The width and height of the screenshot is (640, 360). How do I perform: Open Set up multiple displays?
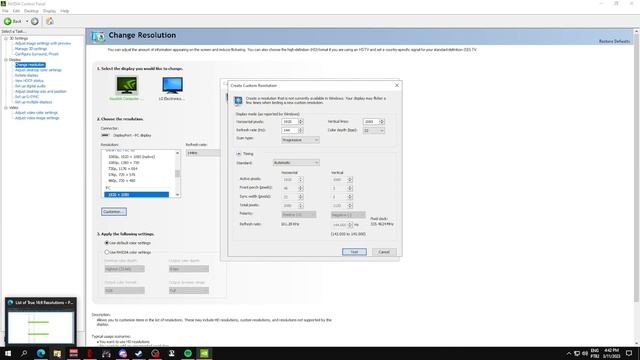pos(33,102)
